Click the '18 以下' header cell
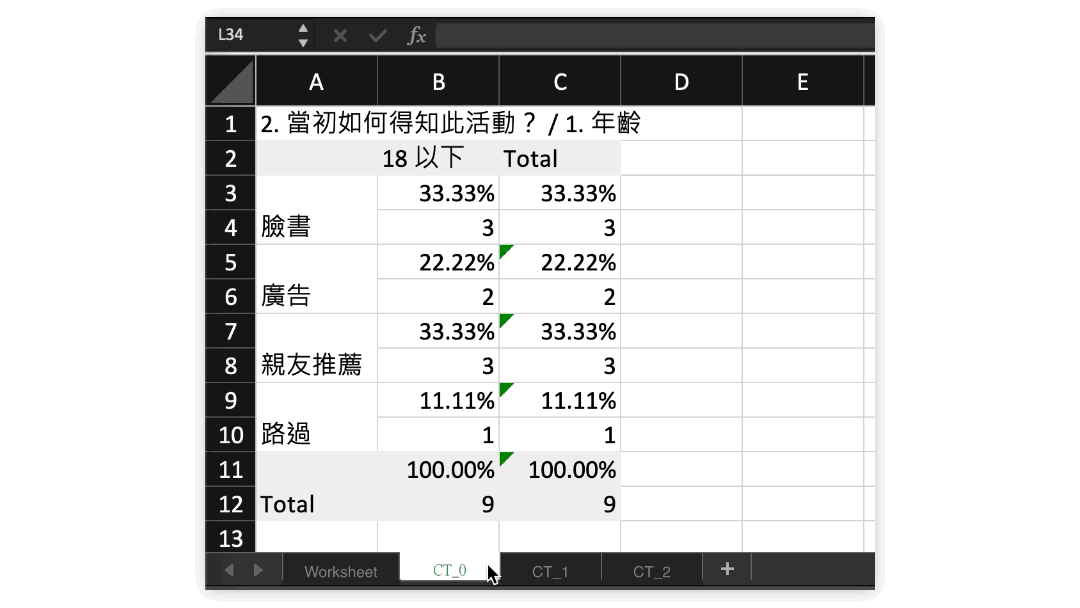The image size is (1080, 608). pyautogui.click(x=438, y=158)
